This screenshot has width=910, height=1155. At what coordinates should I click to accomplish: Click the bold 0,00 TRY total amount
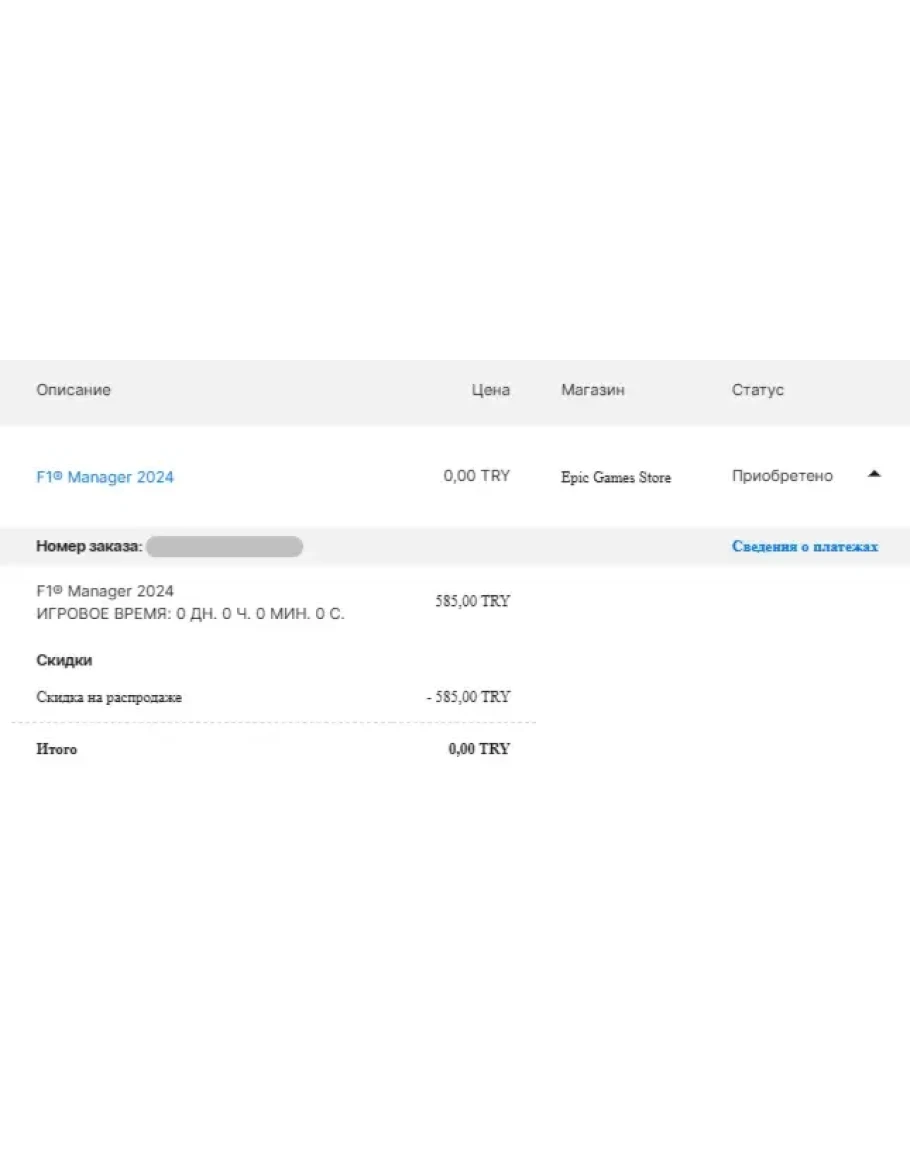479,749
